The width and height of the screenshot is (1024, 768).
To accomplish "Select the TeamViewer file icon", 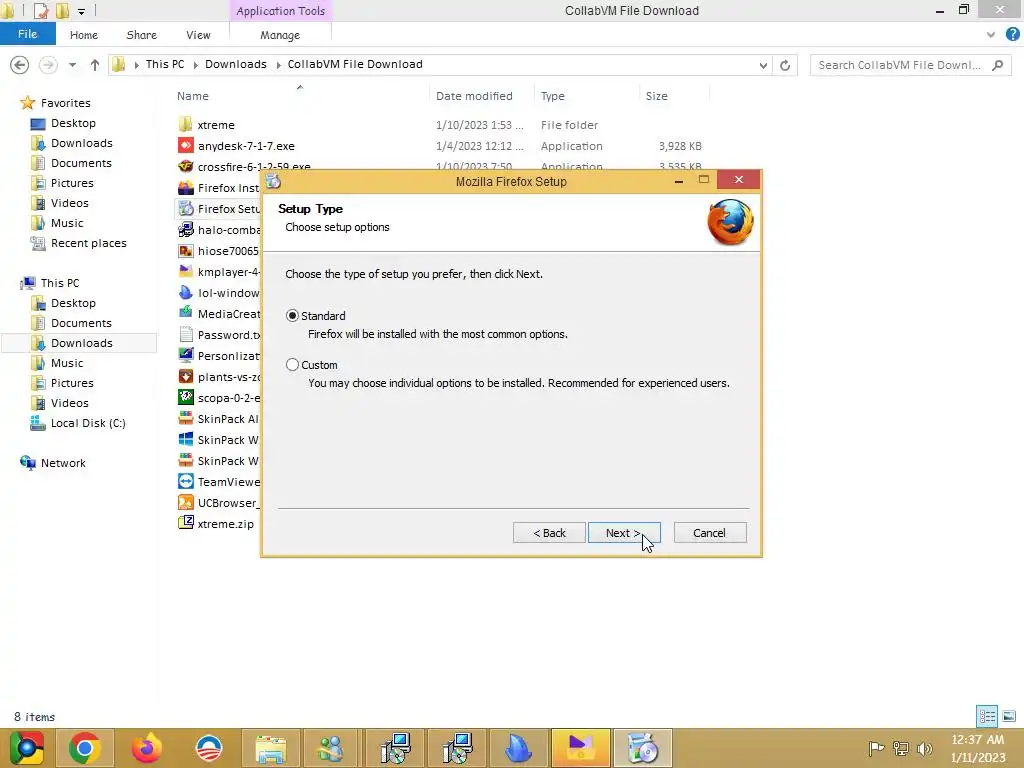I will tap(185, 482).
